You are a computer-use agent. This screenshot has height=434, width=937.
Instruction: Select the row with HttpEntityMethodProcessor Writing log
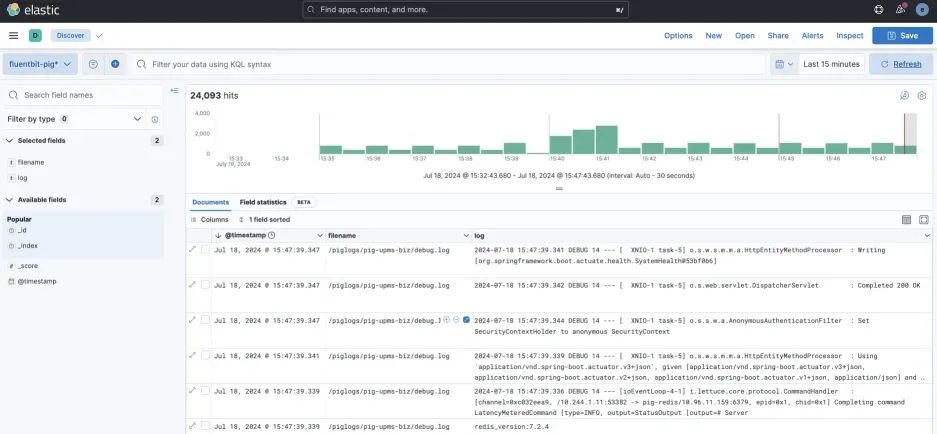[x=205, y=249]
